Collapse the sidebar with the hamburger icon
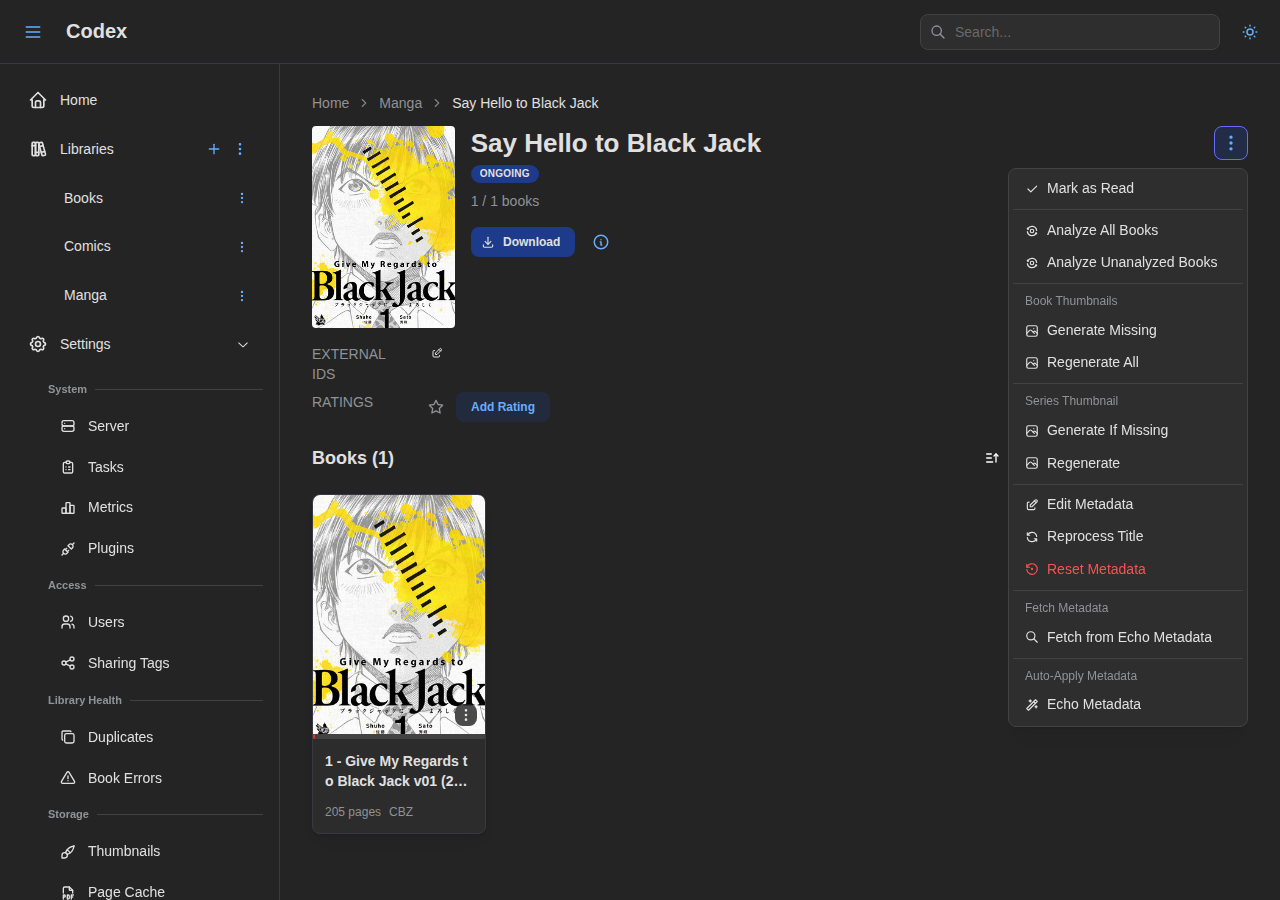The width and height of the screenshot is (1280, 900). point(33,32)
